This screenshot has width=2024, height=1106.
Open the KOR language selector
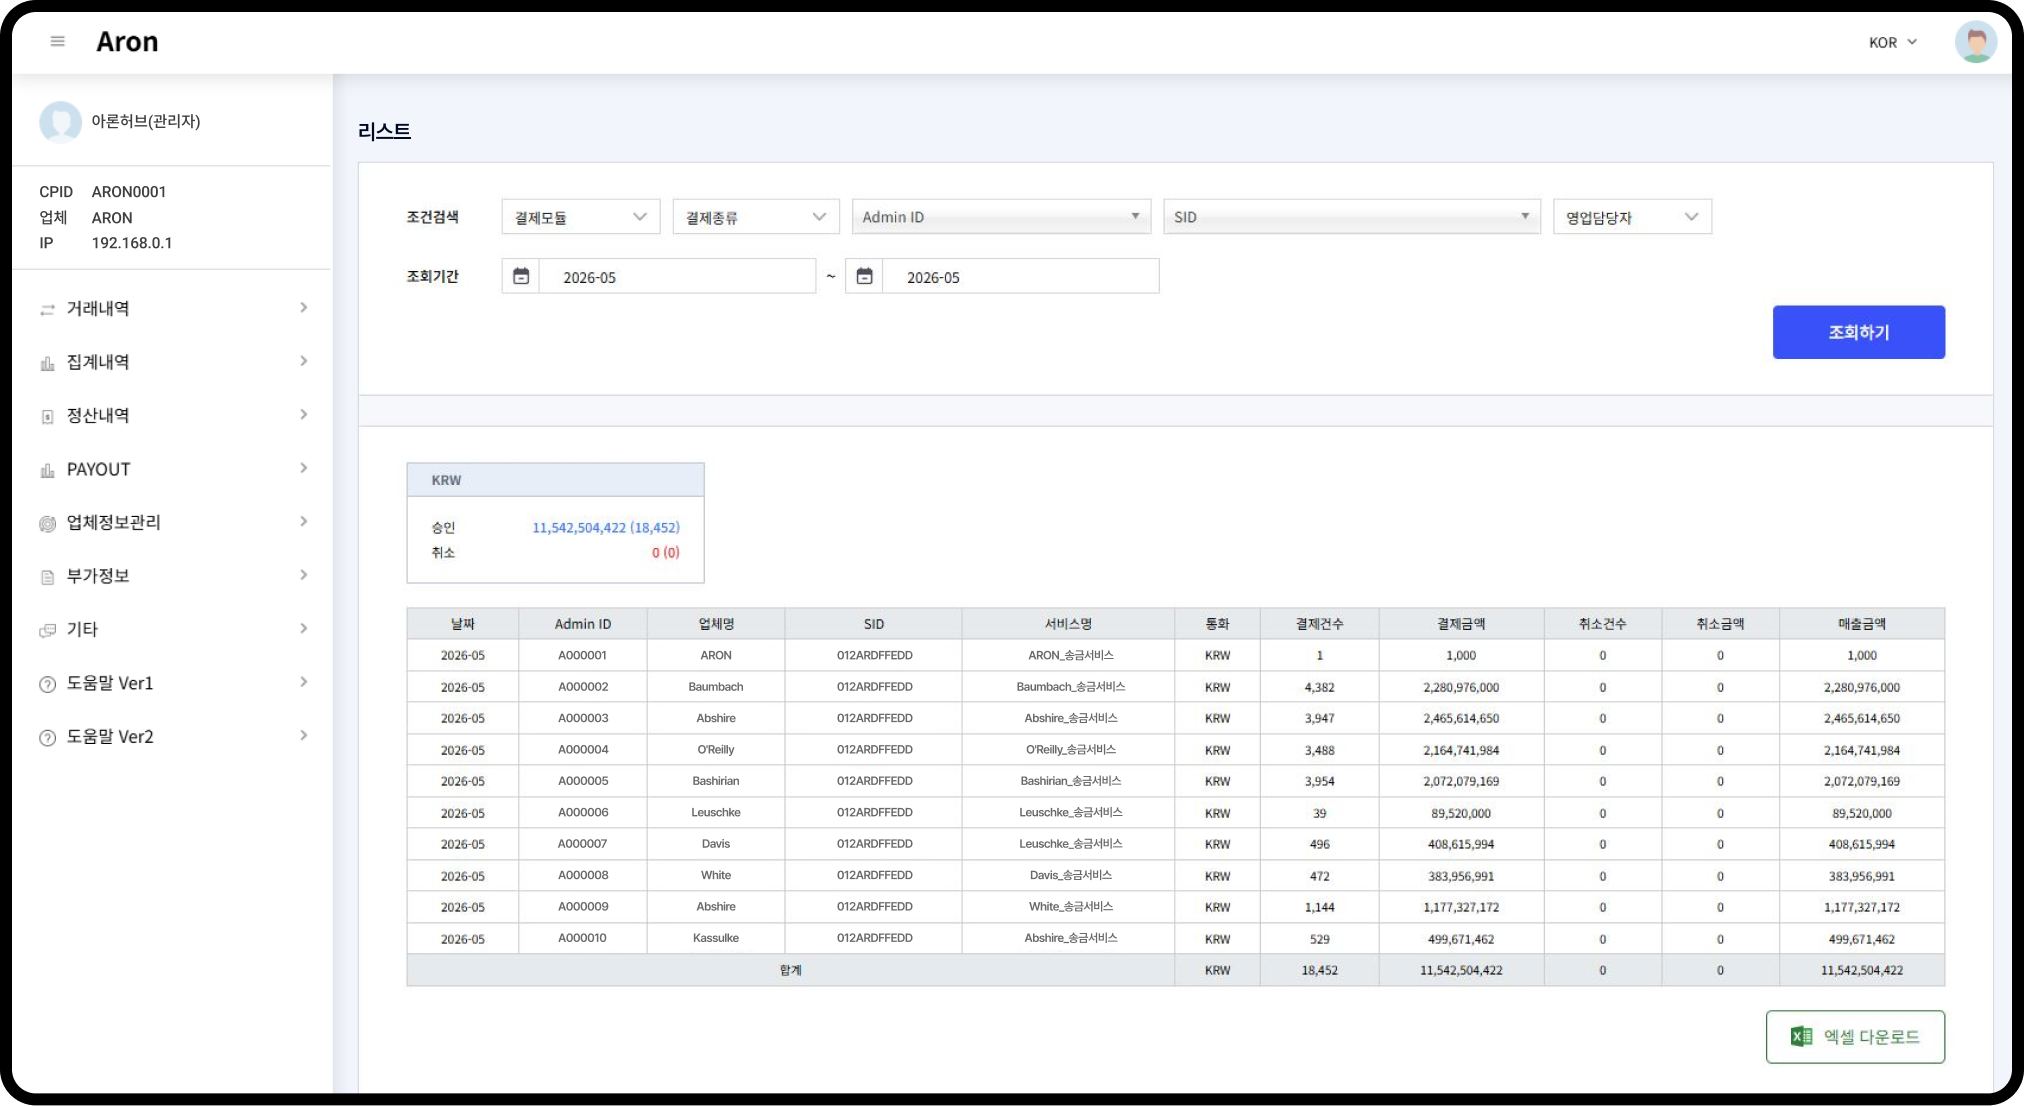coord(1893,42)
